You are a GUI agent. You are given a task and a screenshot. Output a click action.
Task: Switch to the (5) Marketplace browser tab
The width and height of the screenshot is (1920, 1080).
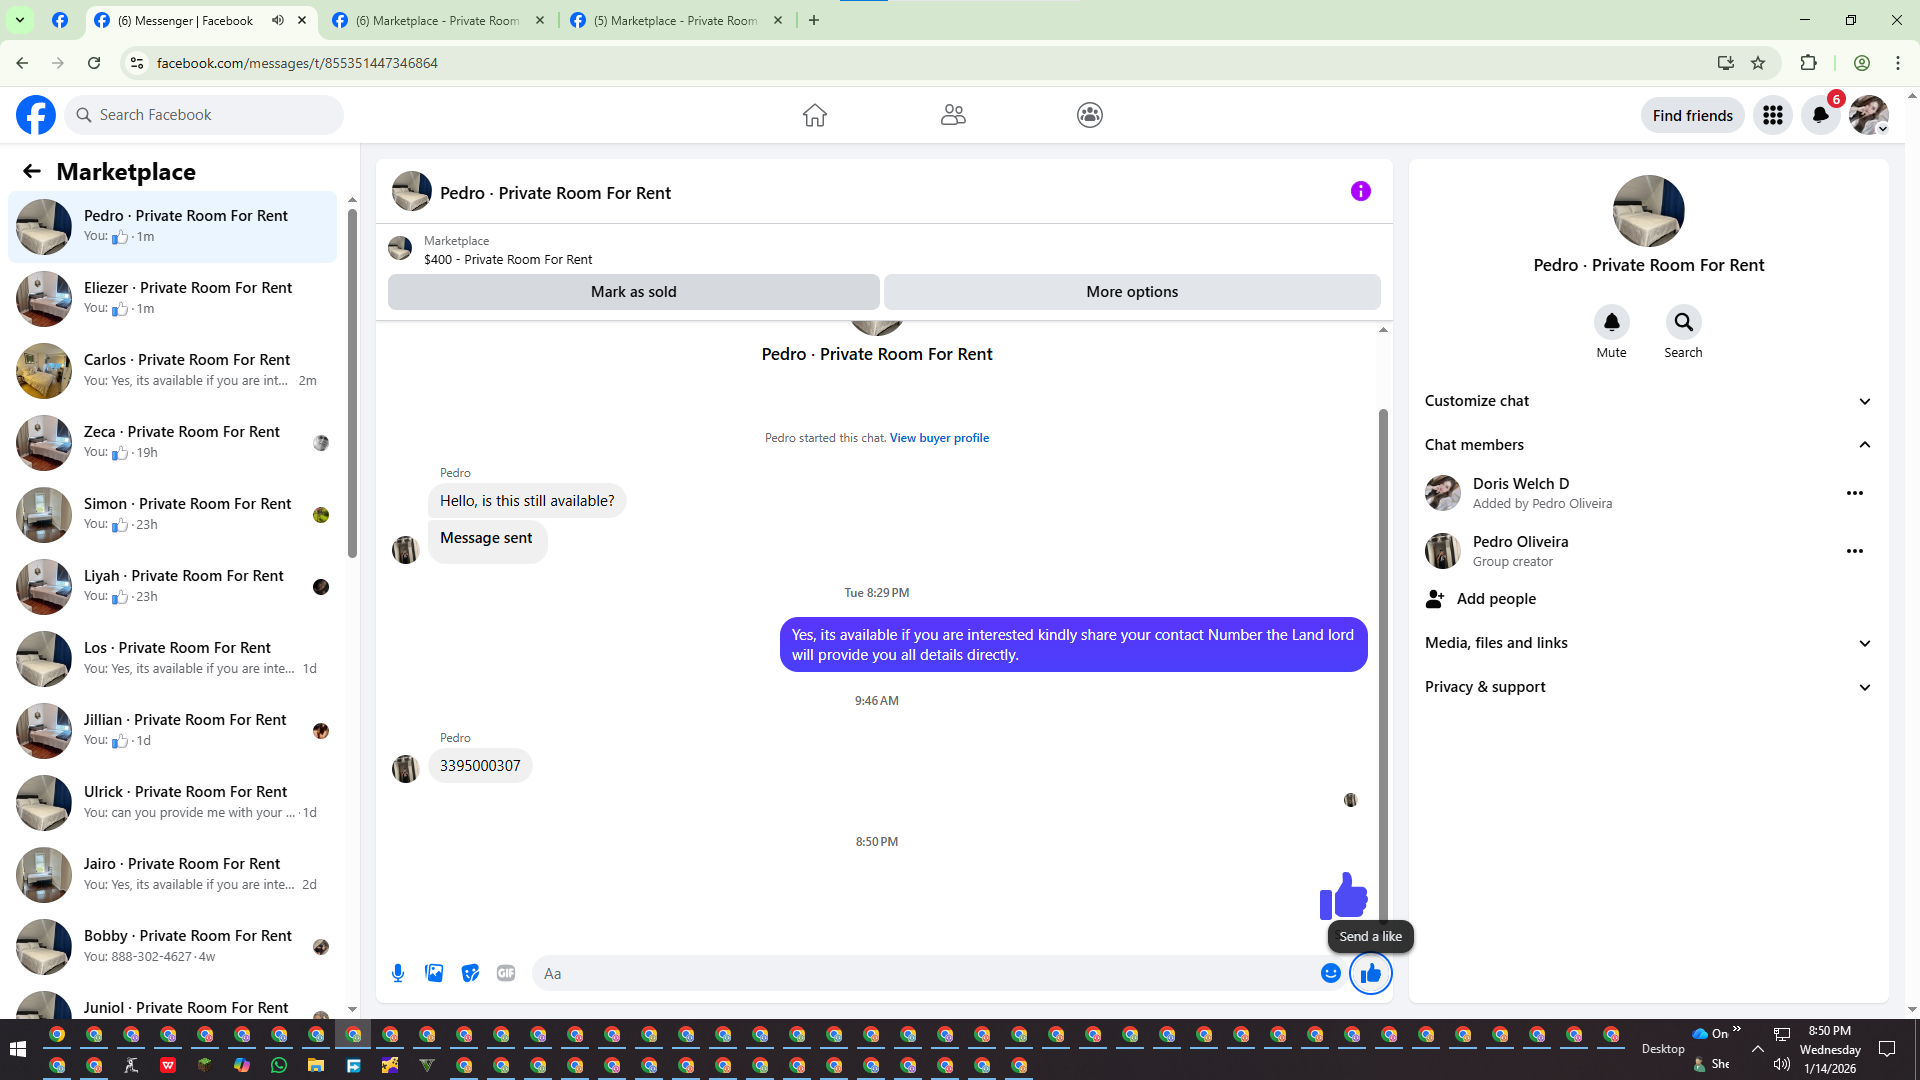pyautogui.click(x=675, y=20)
